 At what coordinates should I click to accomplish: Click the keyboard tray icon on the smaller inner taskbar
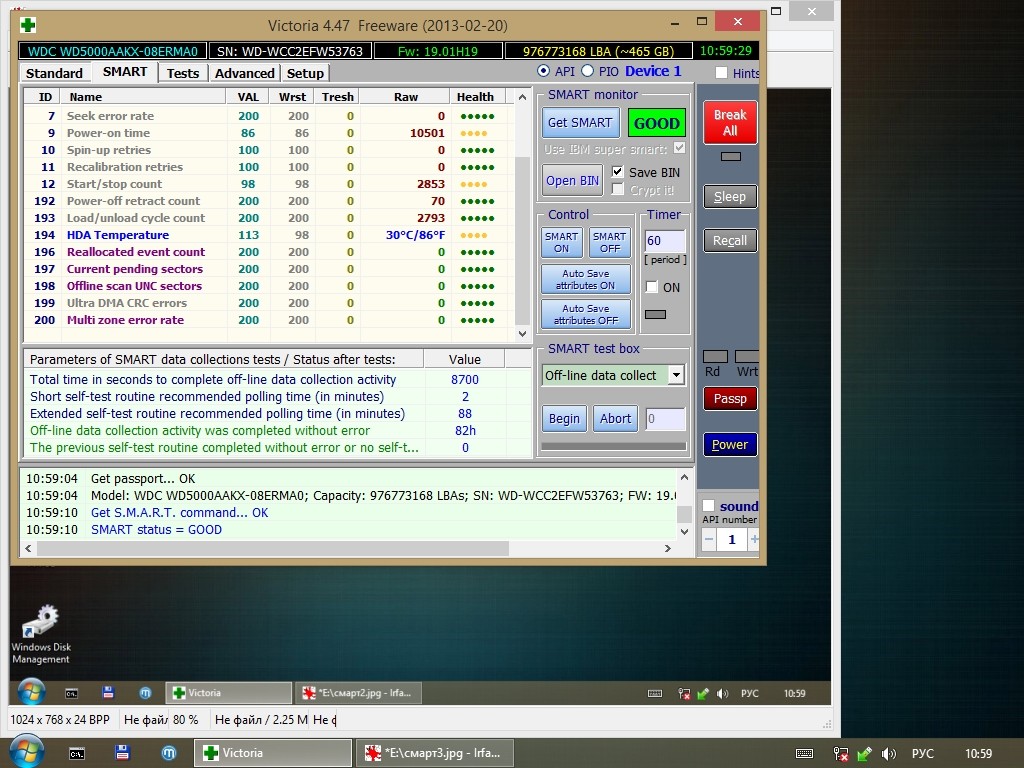(x=654, y=694)
